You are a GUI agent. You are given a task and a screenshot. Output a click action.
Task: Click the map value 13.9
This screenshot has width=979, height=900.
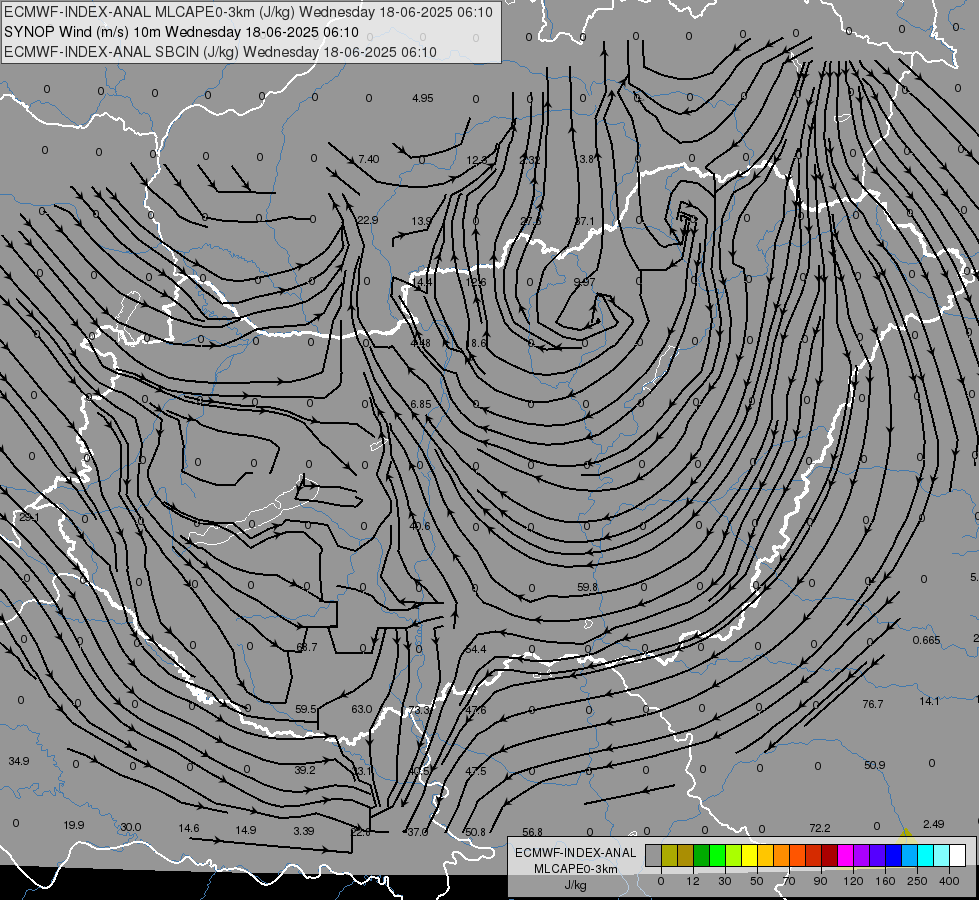tap(421, 220)
